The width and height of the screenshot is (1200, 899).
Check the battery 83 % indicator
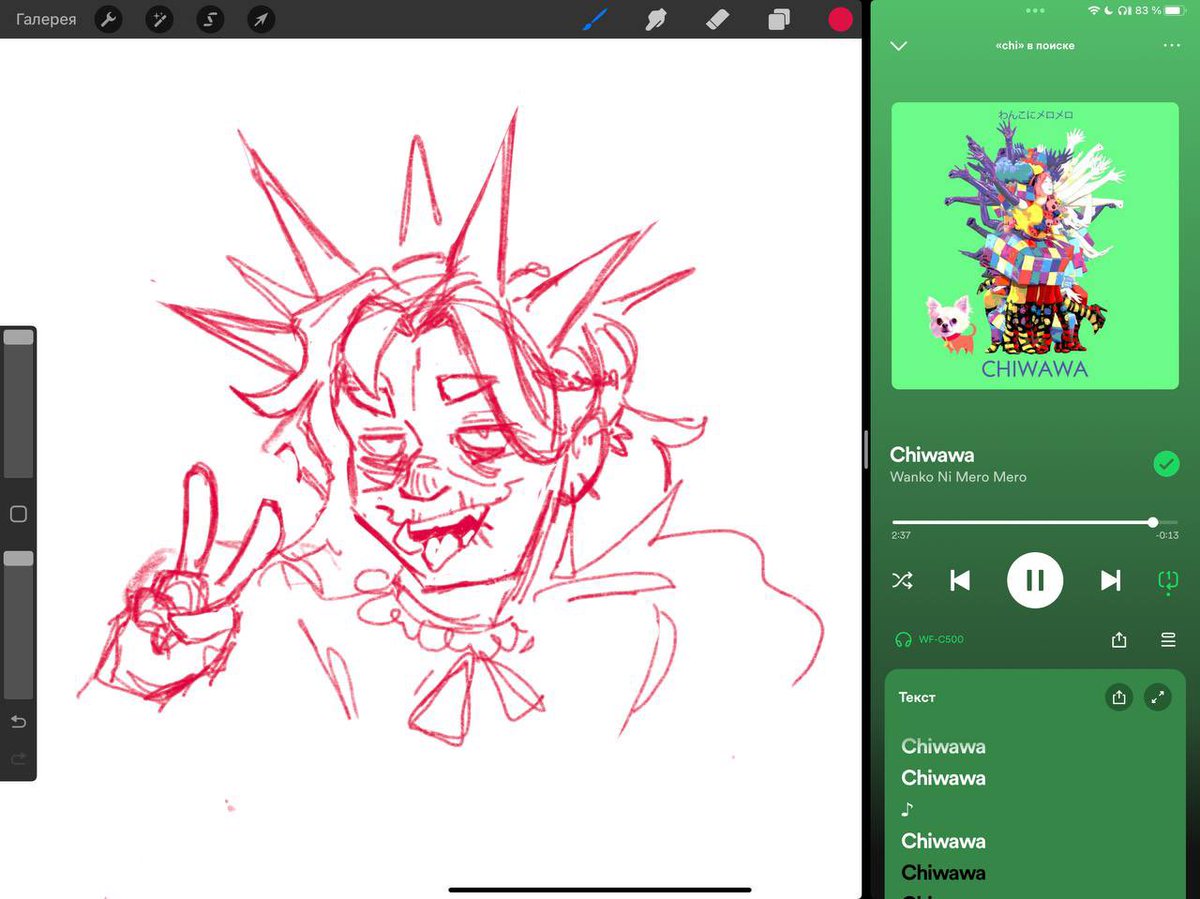pyautogui.click(x=1161, y=10)
